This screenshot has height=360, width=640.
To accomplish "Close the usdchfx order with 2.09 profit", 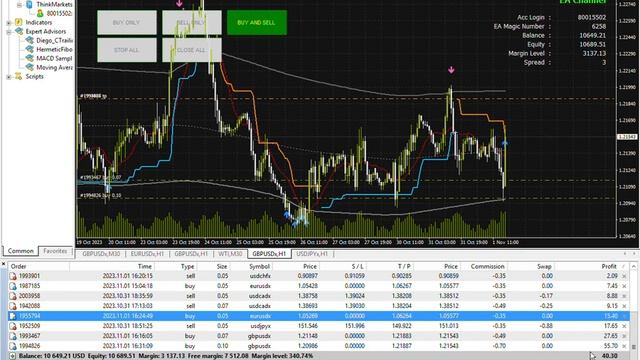I will 624,276.
